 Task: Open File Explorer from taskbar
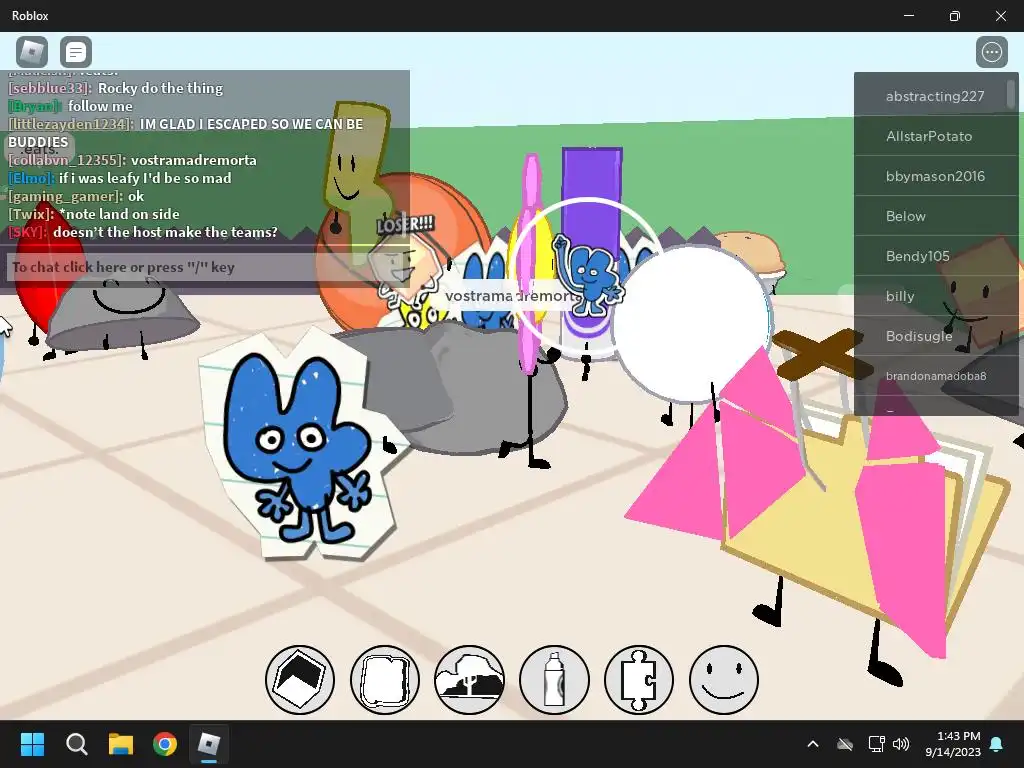coord(121,744)
